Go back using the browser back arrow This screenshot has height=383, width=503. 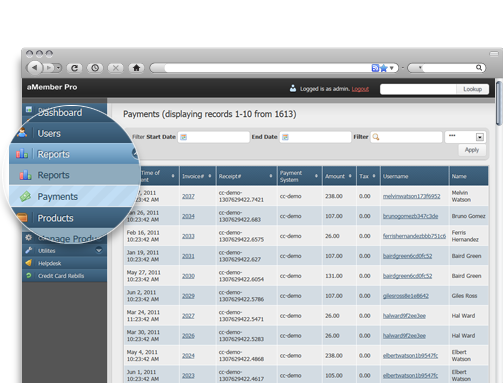tap(35, 68)
